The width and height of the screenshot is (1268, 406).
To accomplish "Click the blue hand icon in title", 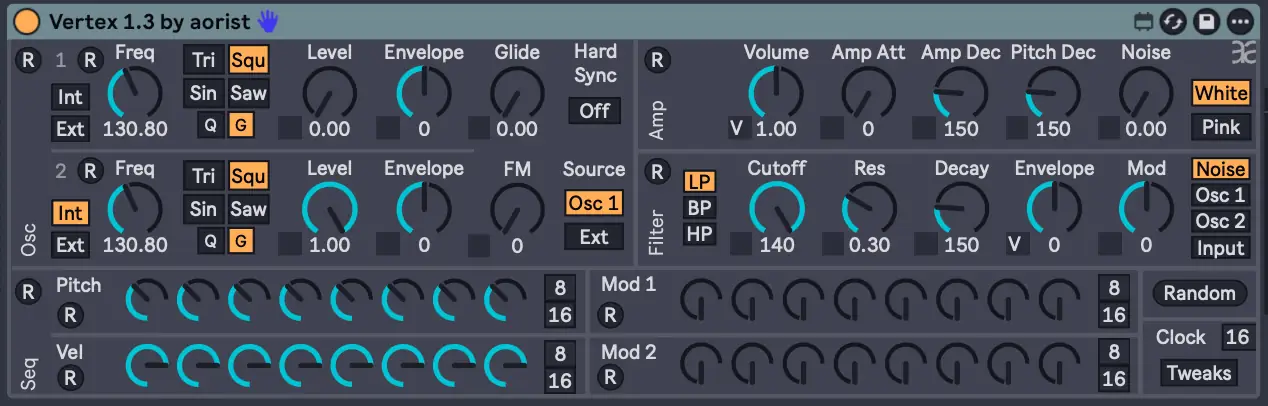I will click(268, 20).
